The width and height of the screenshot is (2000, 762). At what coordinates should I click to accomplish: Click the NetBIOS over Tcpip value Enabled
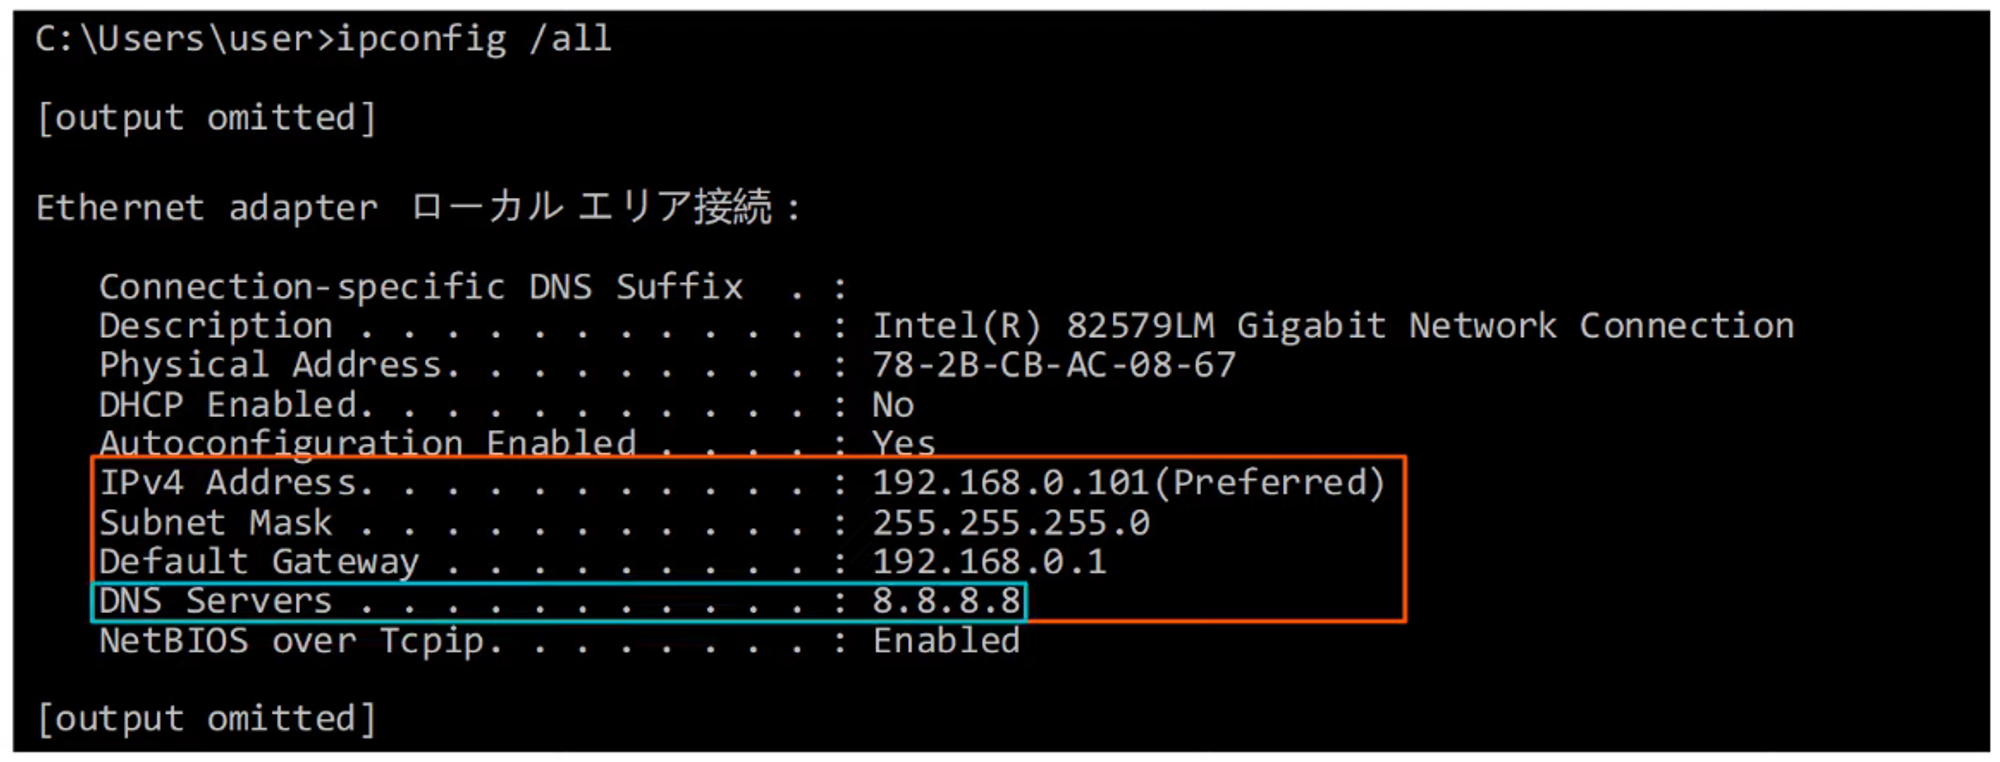pyautogui.click(x=946, y=641)
